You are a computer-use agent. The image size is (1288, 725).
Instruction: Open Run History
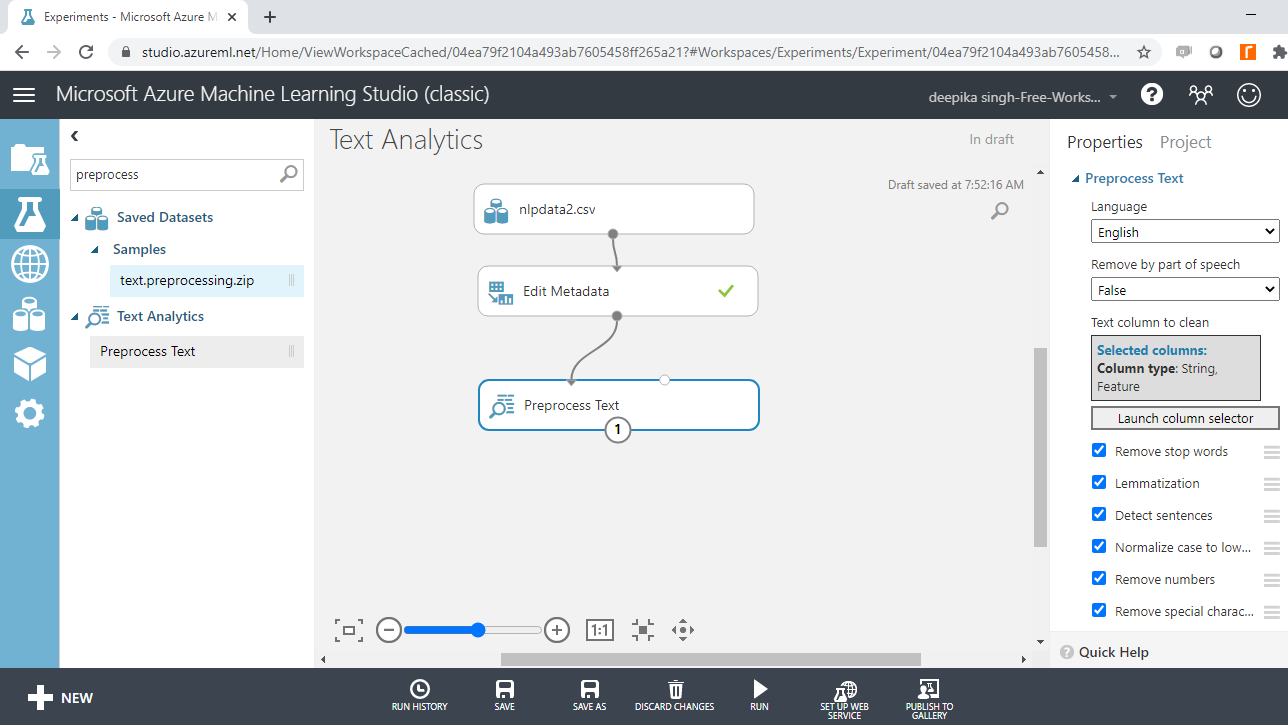pyautogui.click(x=420, y=695)
